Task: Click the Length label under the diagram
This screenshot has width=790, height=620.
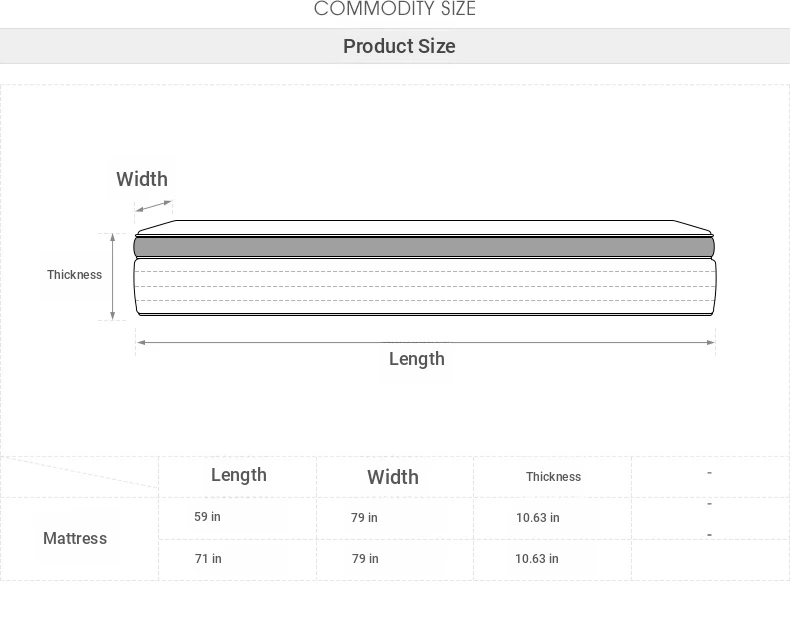Action: (x=417, y=359)
